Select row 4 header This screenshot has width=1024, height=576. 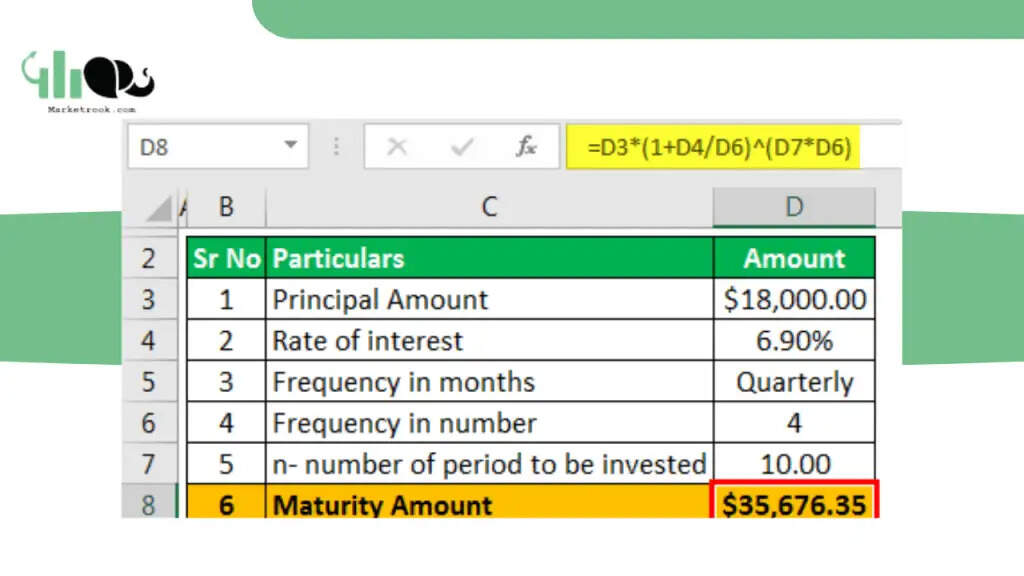click(x=149, y=341)
